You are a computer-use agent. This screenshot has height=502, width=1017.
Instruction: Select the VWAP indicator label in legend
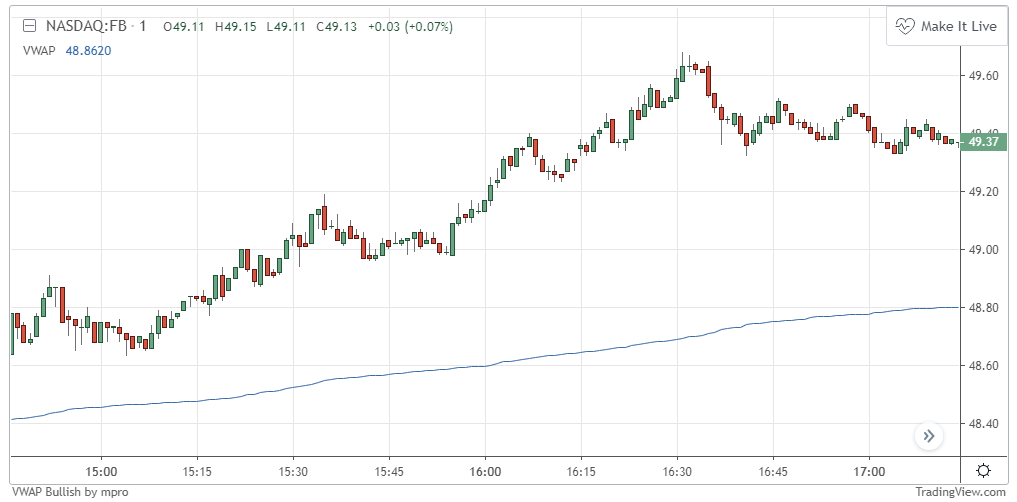(38, 48)
